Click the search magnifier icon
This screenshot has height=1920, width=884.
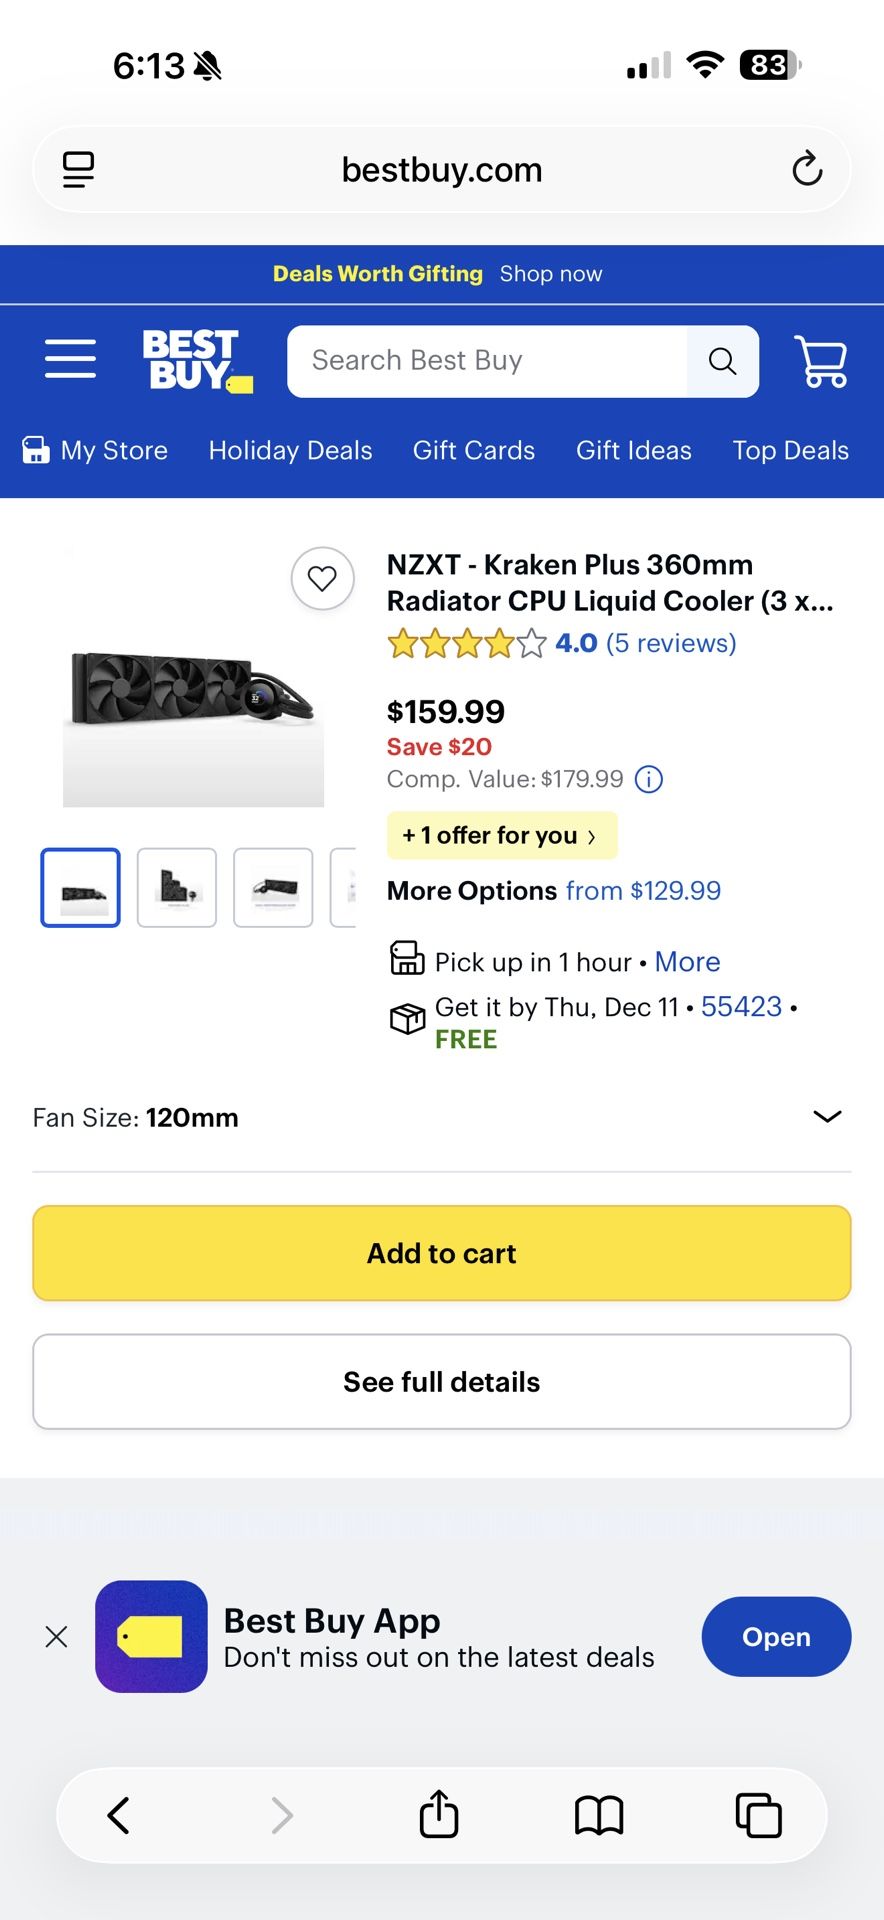[x=722, y=361]
